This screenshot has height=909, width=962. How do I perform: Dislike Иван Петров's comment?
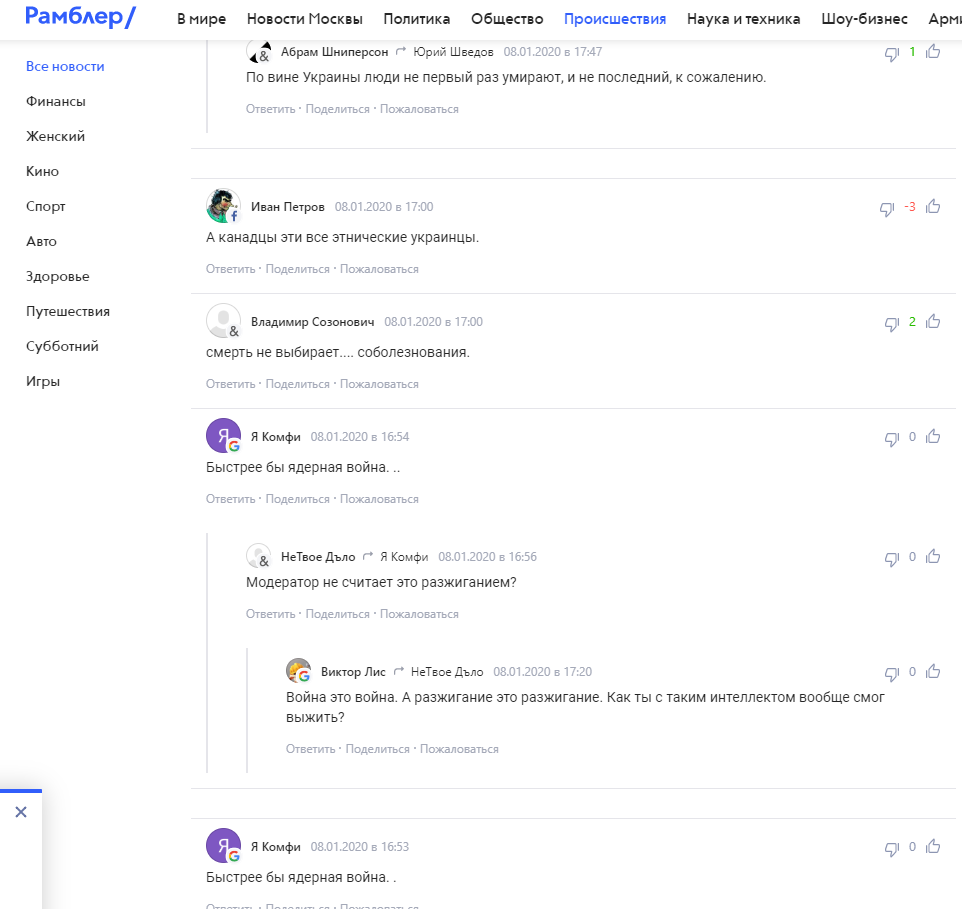pyautogui.click(x=887, y=209)
